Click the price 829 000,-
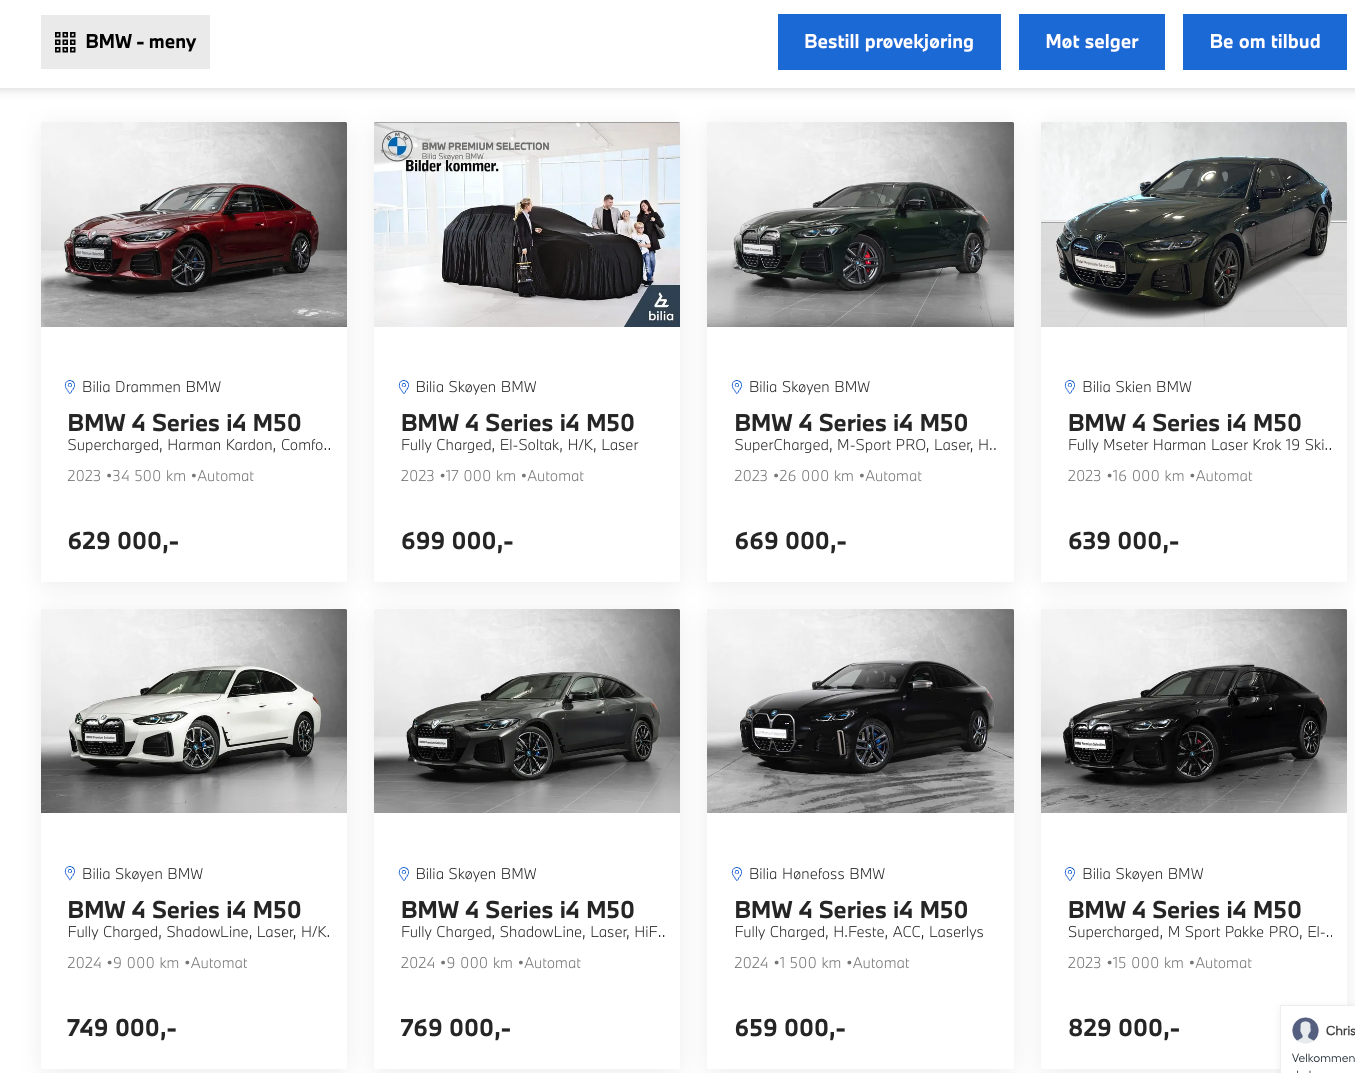The height and width of the screenshot is (1073, 1355). point(1124,1028)
